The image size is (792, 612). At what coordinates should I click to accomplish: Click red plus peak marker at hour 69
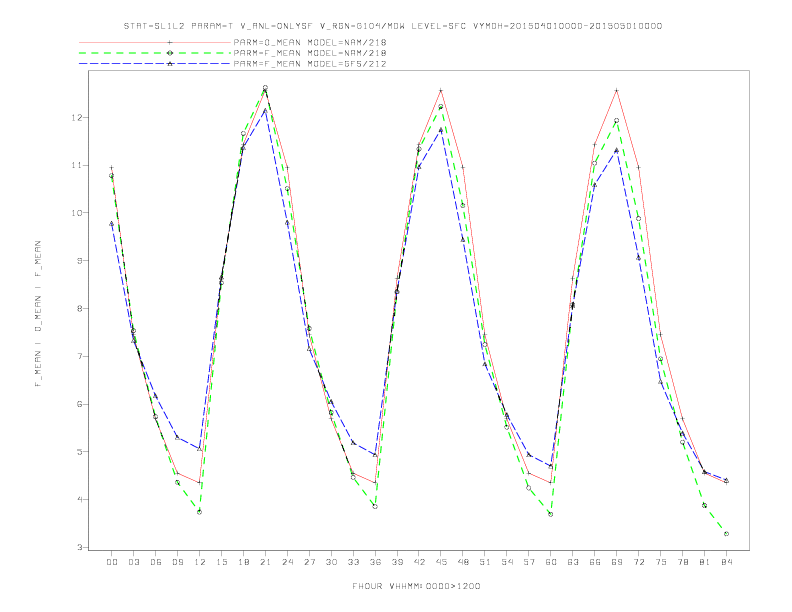[616, 90]
